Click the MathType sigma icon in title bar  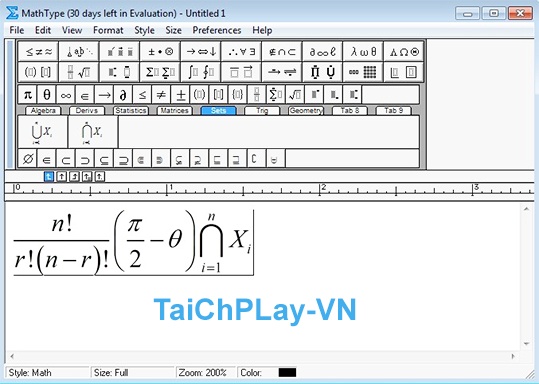12,13
